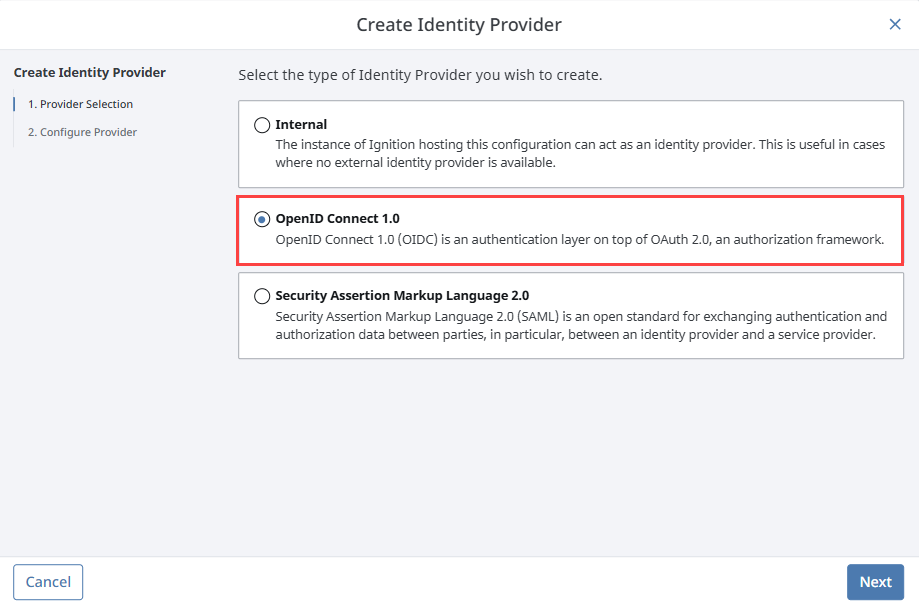Click the OIDC authentication layer description text
This screenshot has height=606, width=919.
pyautogui.click(x=580, y=240)
